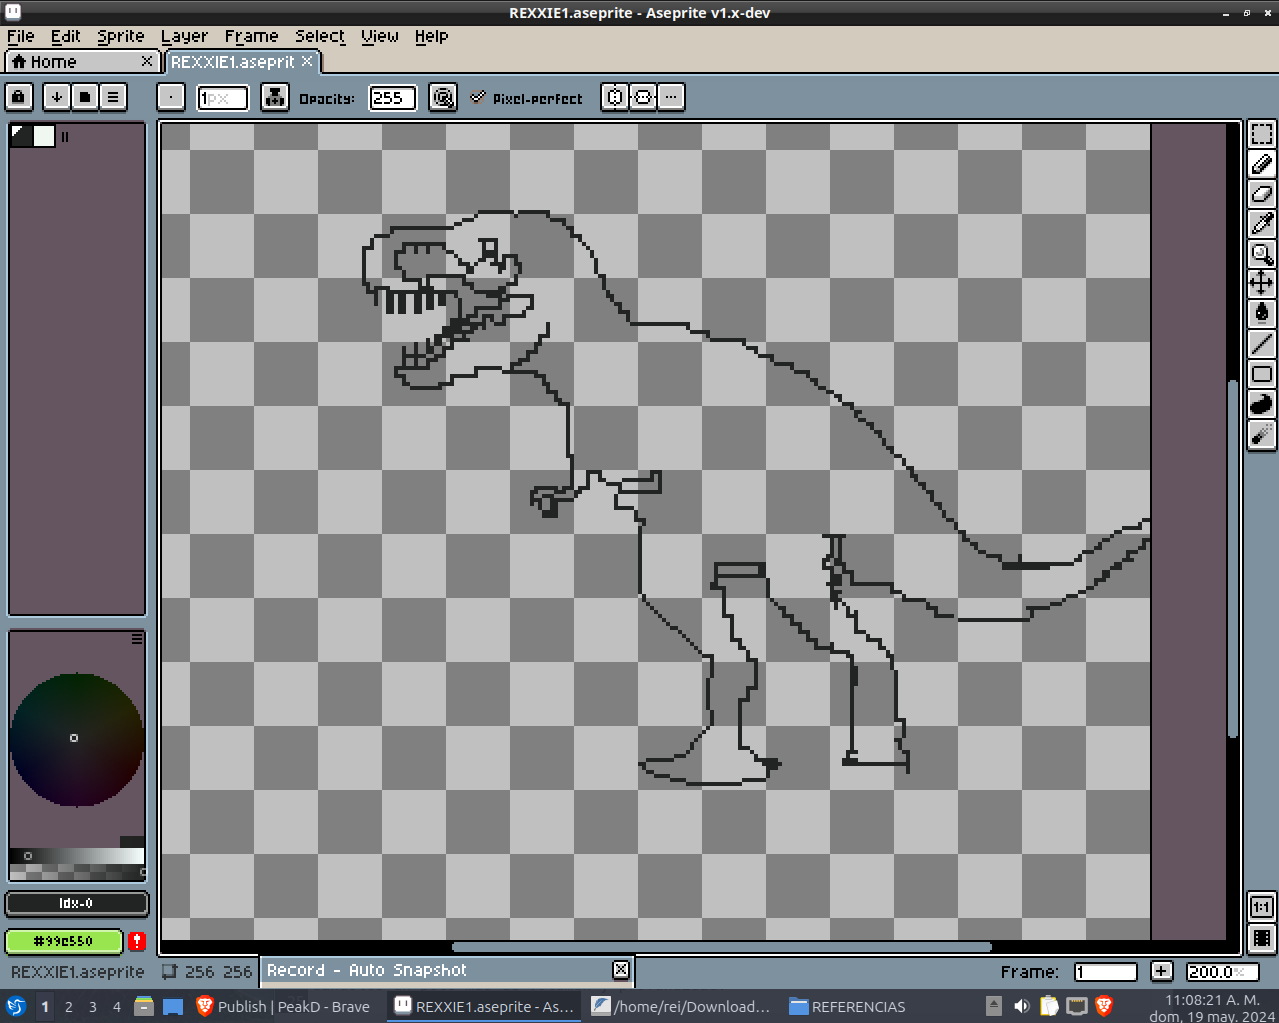Select the Pencil tool
1279x1023 pixels.
point(1262,164)
